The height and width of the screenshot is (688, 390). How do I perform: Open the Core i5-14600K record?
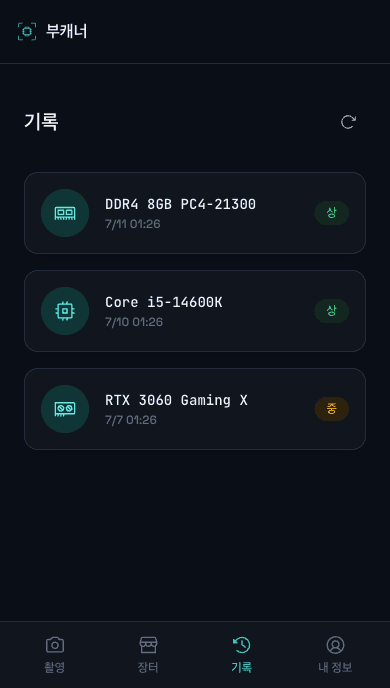click(x=195, y=311)
